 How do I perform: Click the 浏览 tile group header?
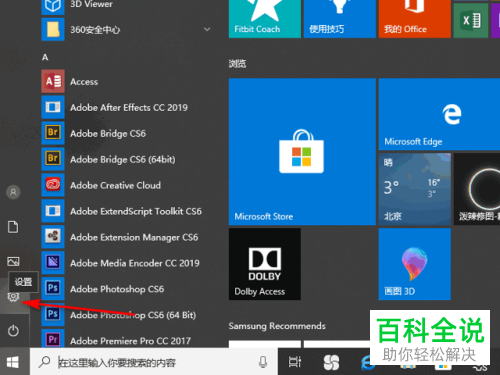[x=237, y=63]
